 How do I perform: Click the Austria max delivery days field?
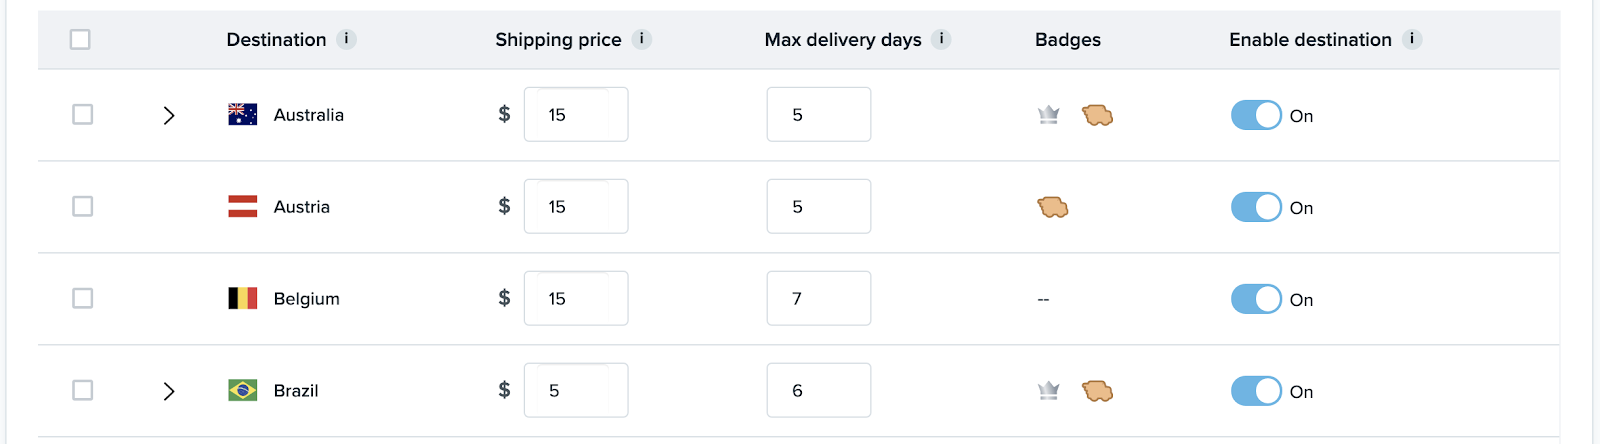pos(818,207)
